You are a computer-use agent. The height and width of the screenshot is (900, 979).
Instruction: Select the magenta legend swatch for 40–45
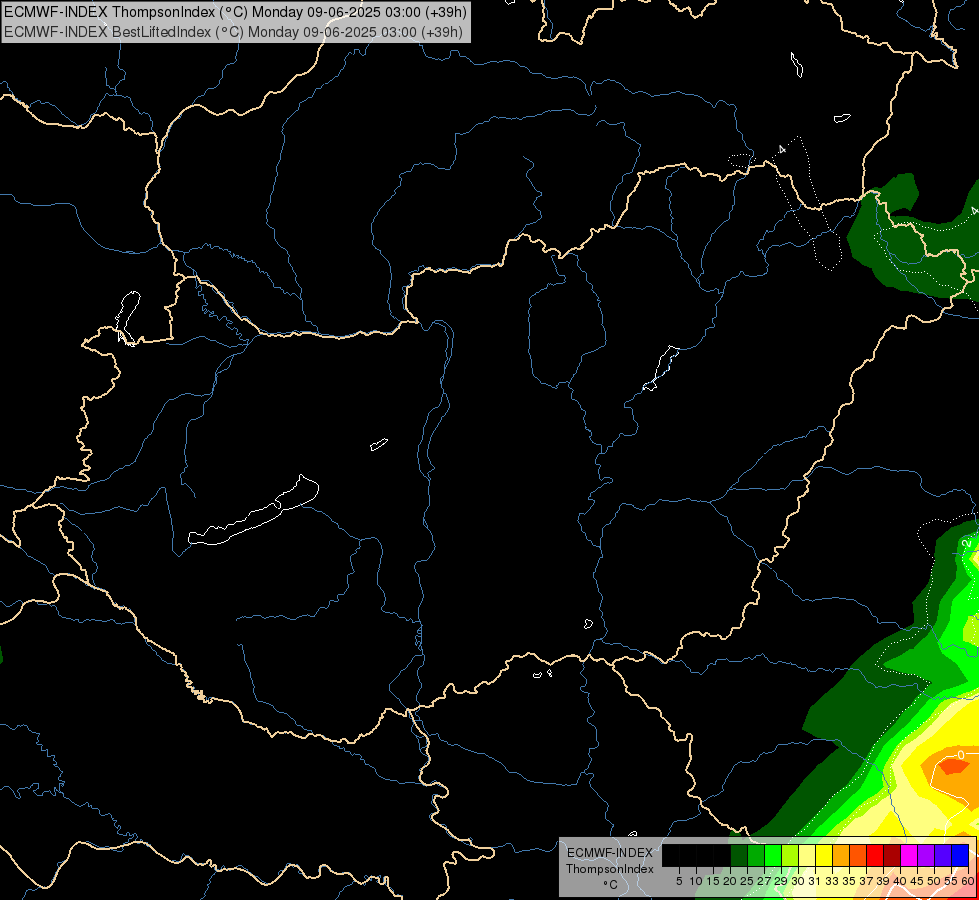pos(909,856)
